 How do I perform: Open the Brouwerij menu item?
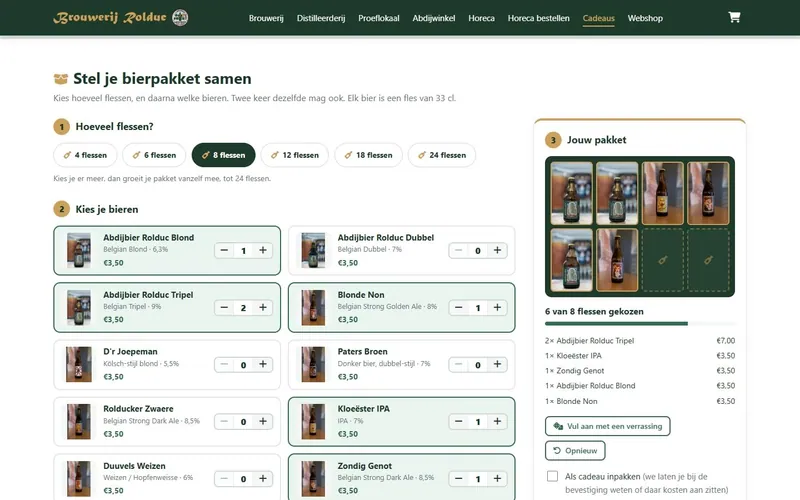[266, 18]
